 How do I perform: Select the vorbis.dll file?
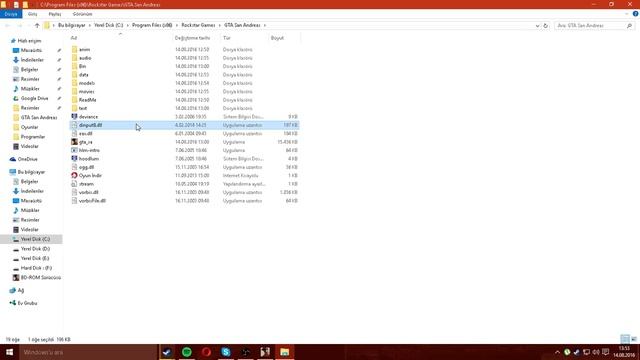(89, 192)
